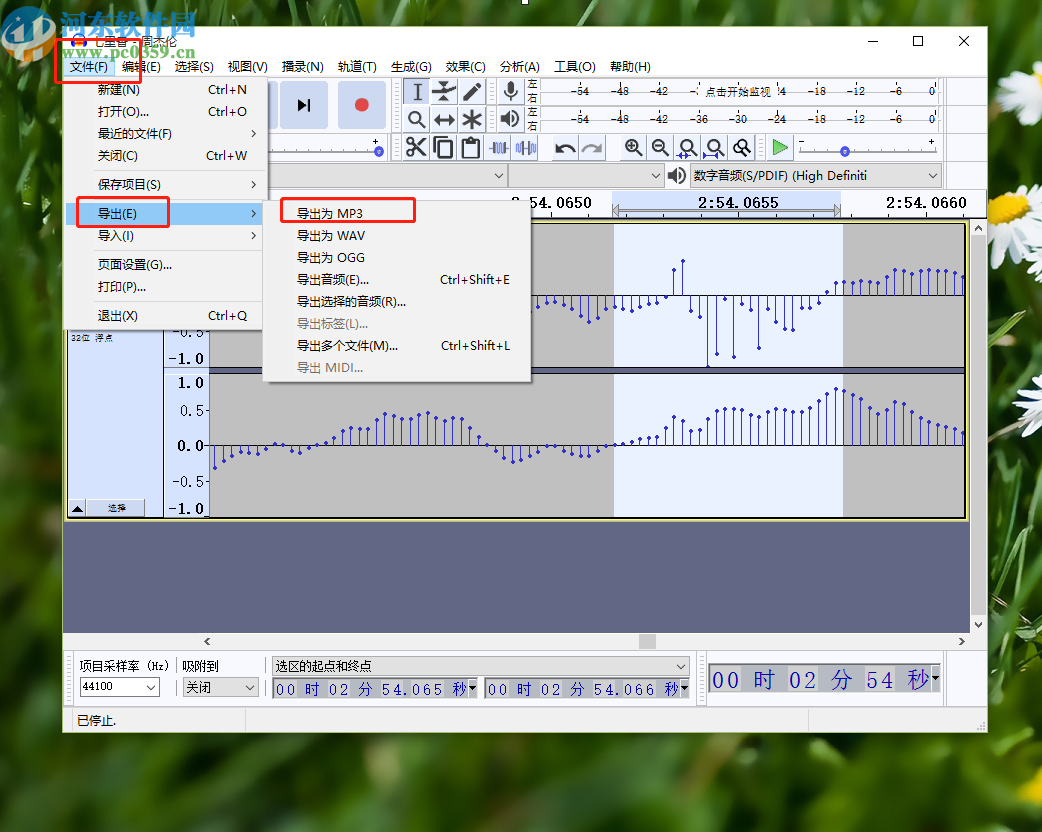Open the 项目采样率 44100 dropdown
Screen dimensions: 1042x832
pos(120,688)
